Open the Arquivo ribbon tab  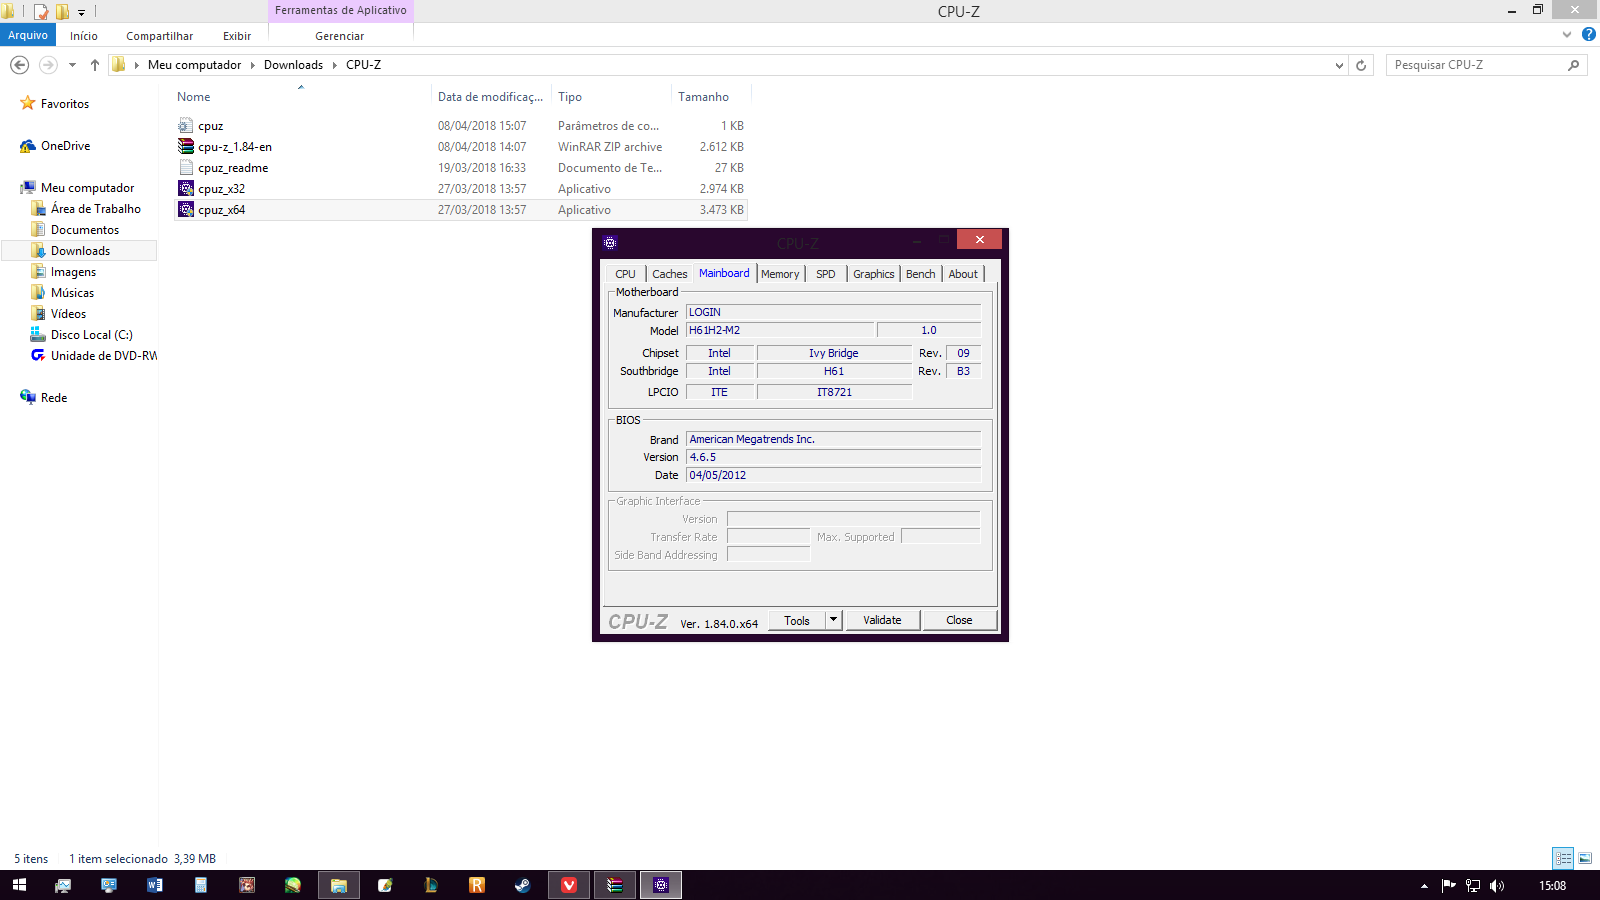[x=28, y=35]
